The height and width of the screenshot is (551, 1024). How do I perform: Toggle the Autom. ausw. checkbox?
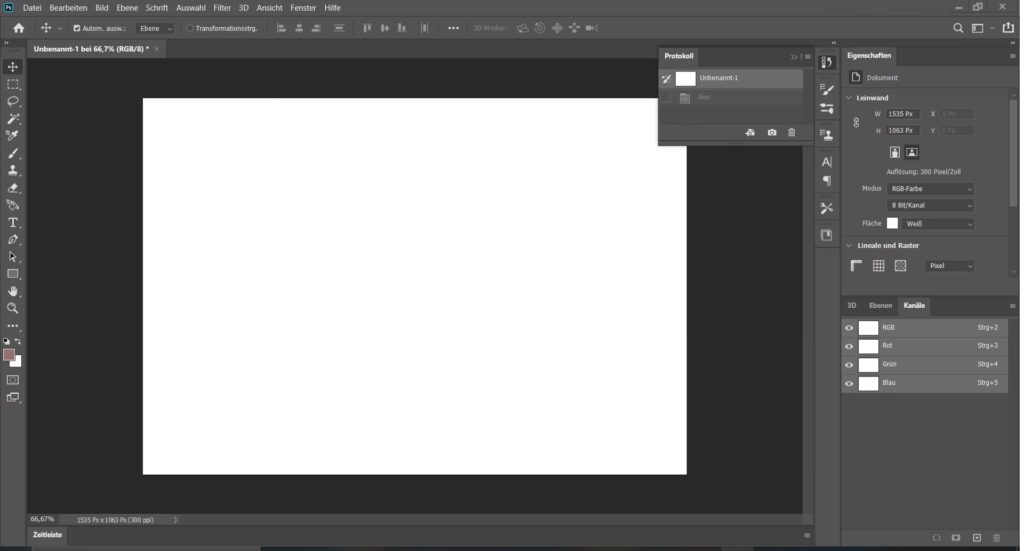77,28
